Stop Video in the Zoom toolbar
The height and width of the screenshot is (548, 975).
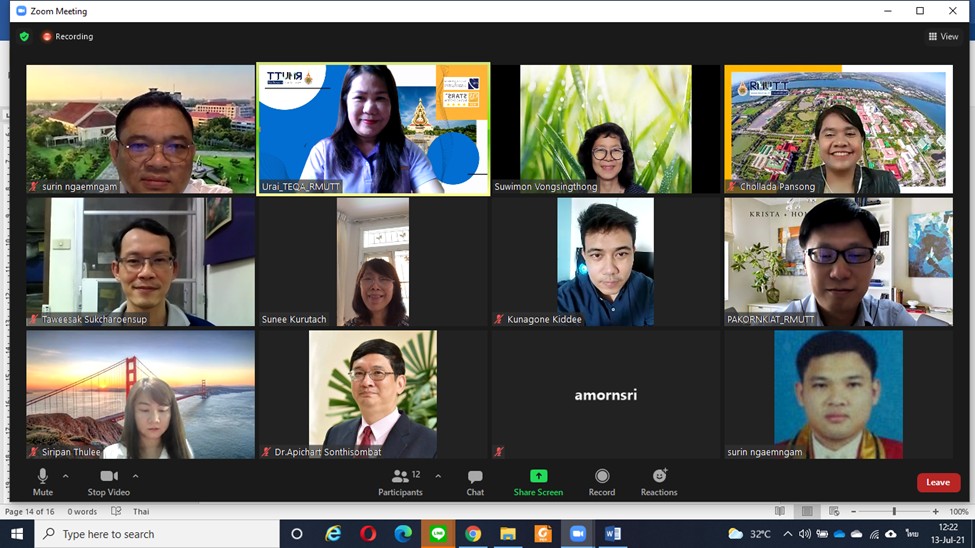[x=109, y=482]
